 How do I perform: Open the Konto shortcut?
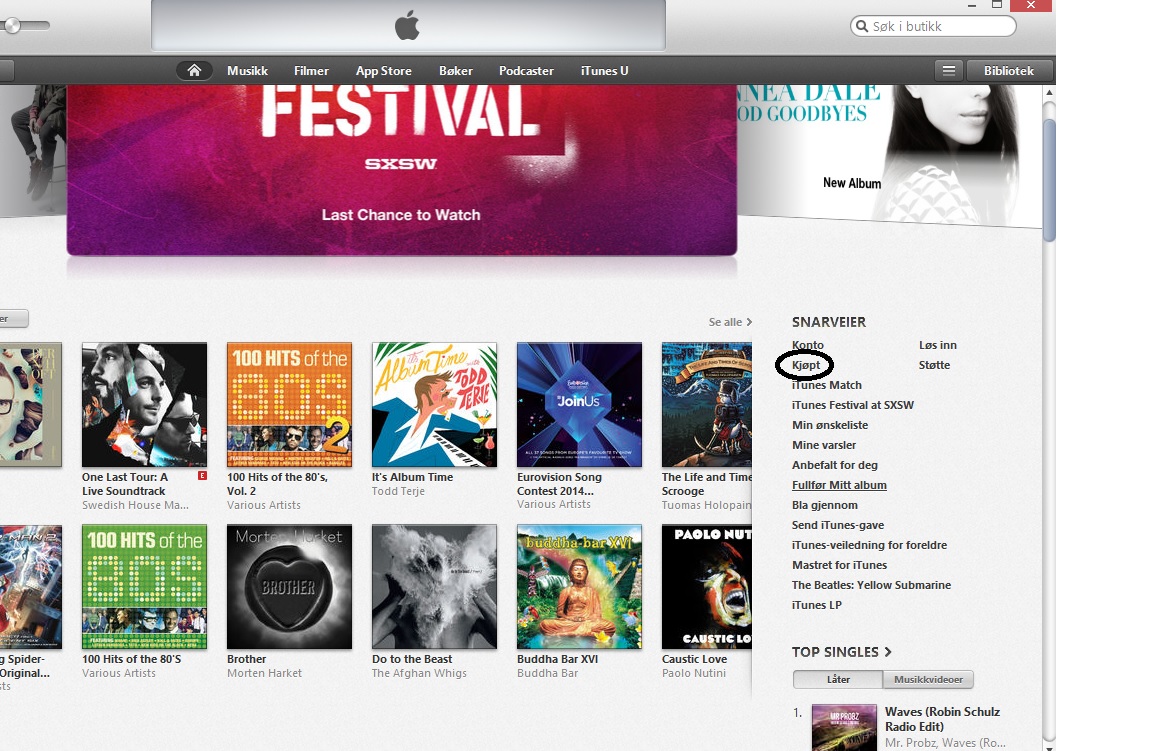(807, 345)
